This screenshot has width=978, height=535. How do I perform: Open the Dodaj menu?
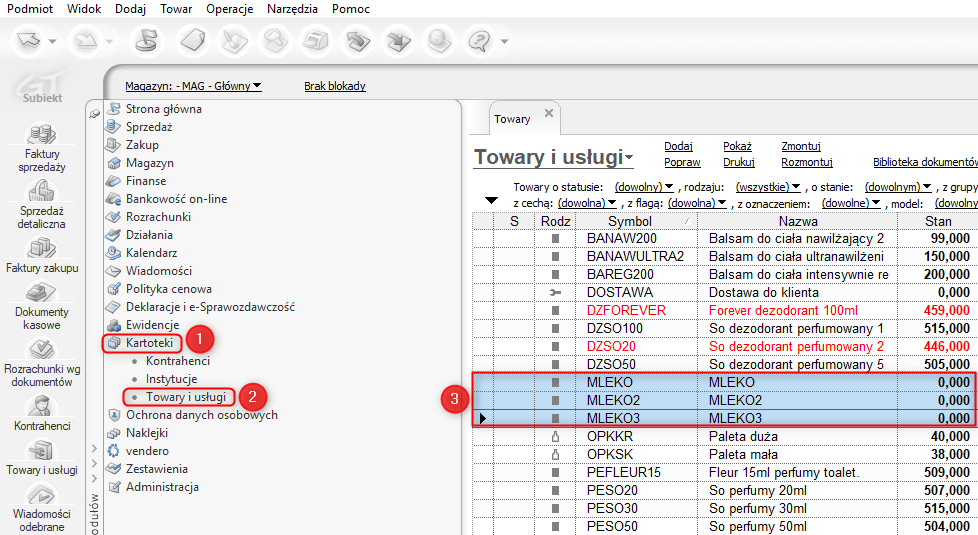tap(130, 9)
